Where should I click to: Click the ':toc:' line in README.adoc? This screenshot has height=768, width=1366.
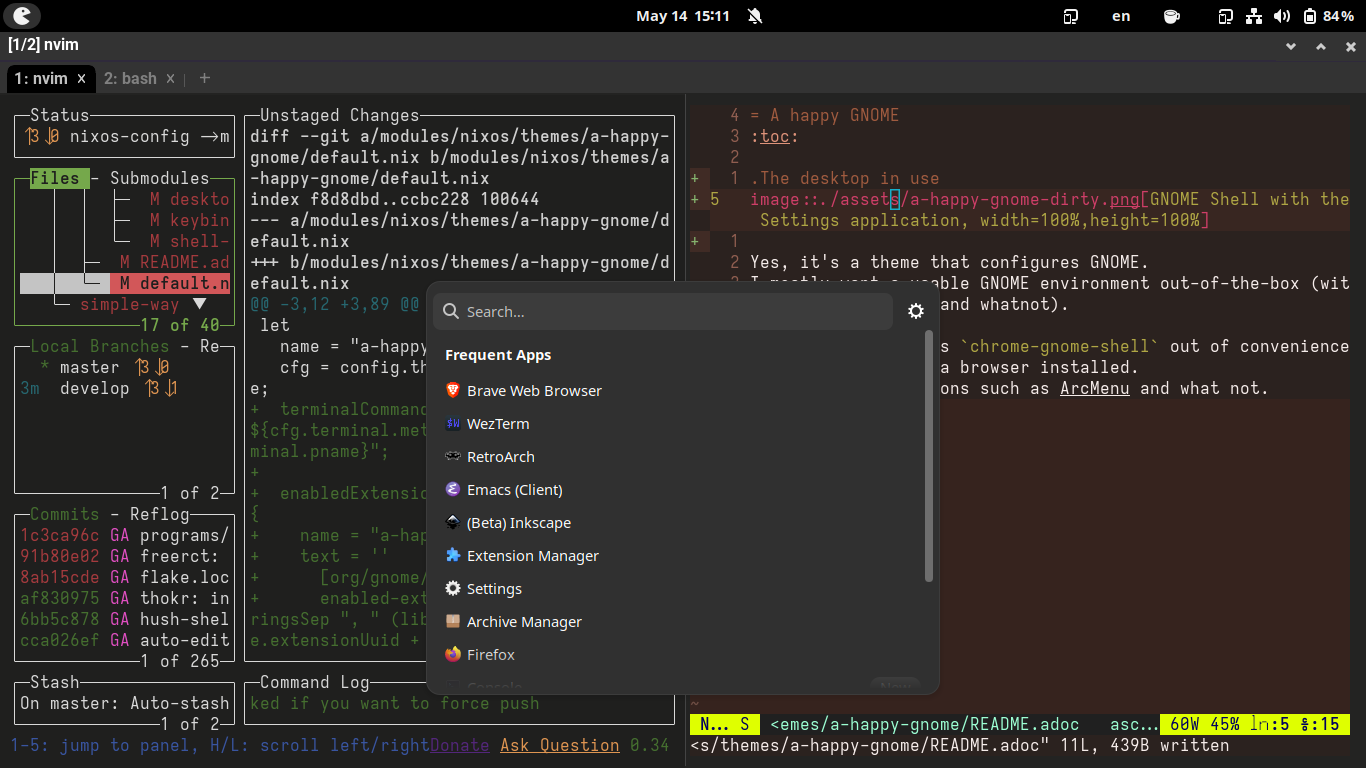point(775,136)
